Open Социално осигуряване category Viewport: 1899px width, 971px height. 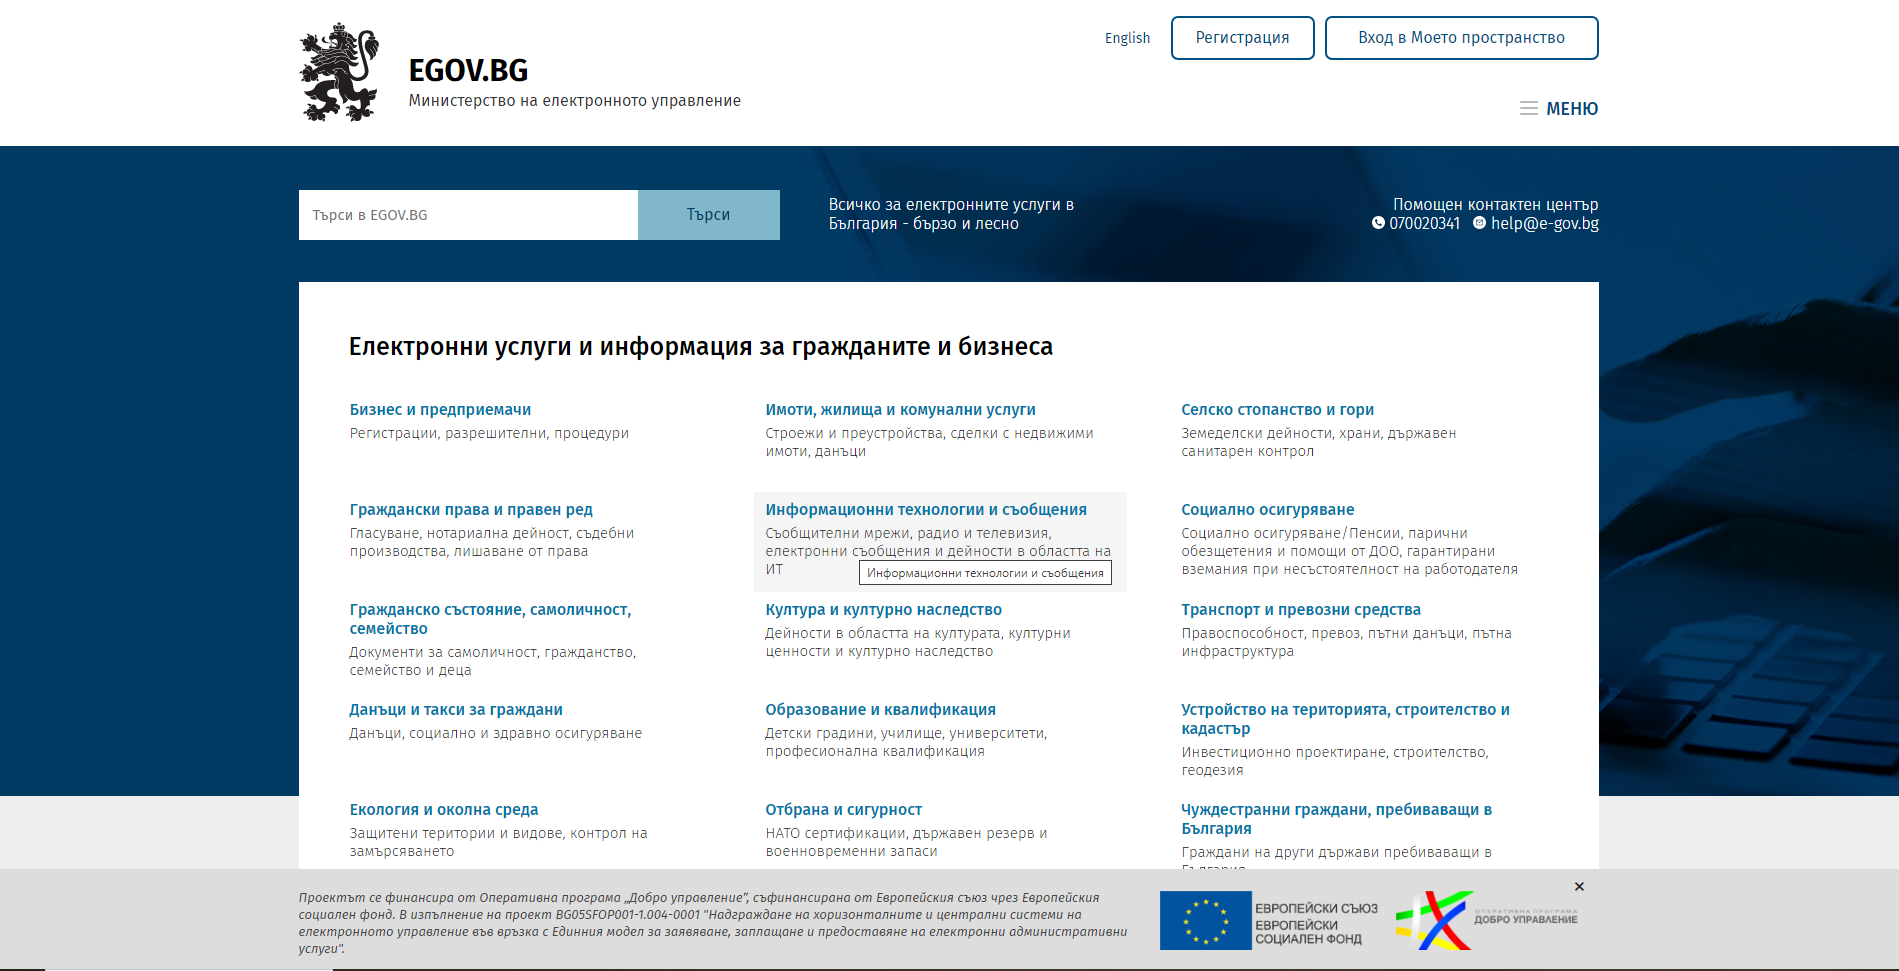1267,509
